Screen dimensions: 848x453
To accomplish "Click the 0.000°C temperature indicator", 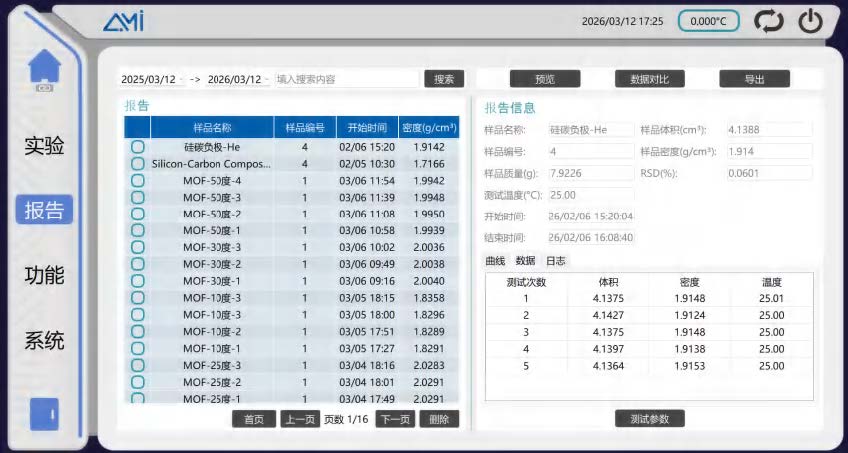I will (x=708, y=22).
